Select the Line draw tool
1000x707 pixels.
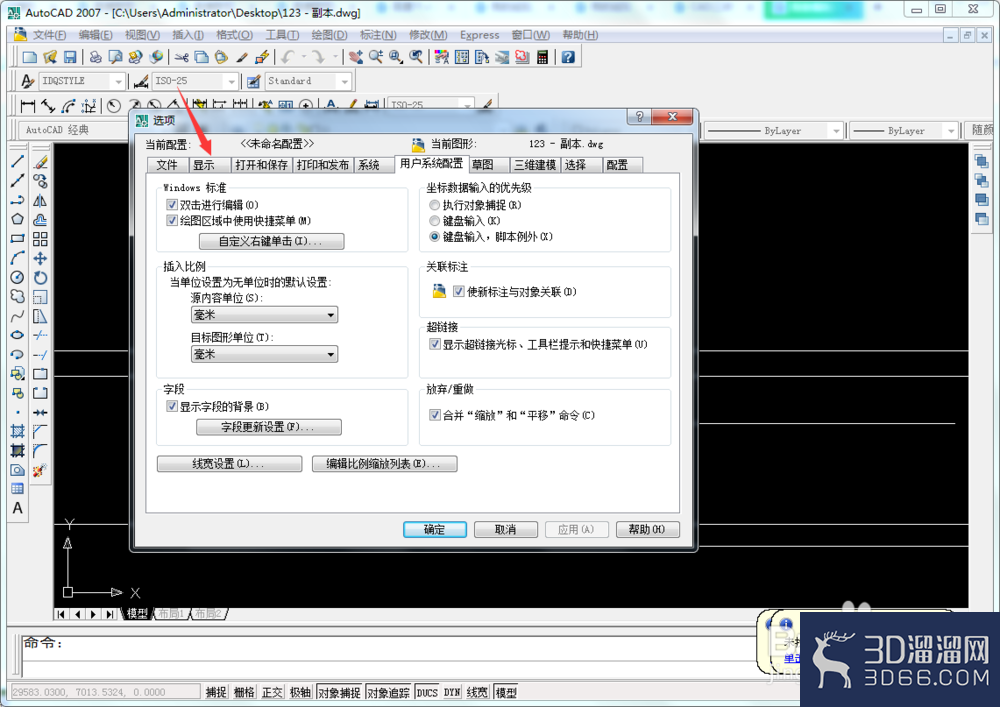[18, 162]
